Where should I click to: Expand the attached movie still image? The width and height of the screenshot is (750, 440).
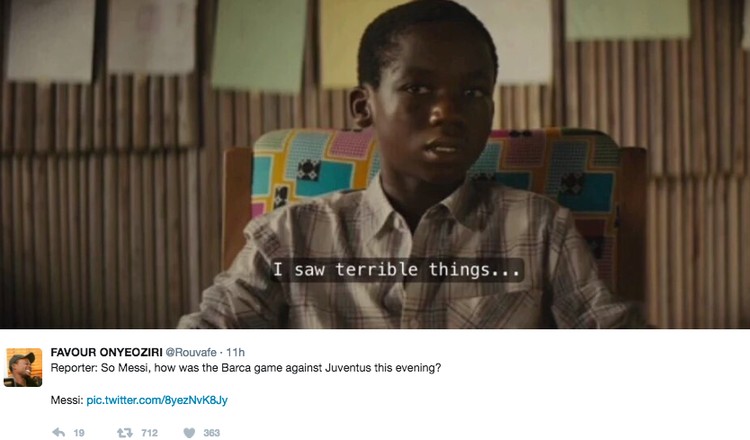(375, 164)
